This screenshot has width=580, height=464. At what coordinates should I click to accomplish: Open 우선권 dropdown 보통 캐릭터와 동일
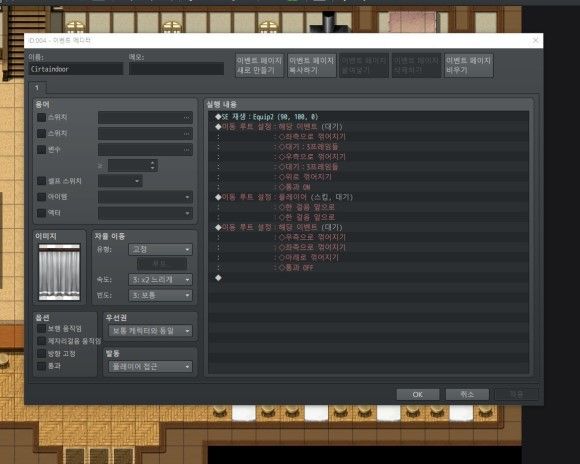(150, 330)
